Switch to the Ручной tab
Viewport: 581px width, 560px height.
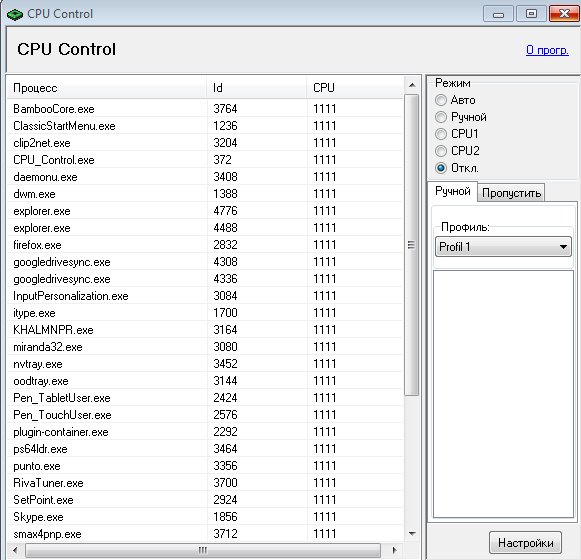452,191
